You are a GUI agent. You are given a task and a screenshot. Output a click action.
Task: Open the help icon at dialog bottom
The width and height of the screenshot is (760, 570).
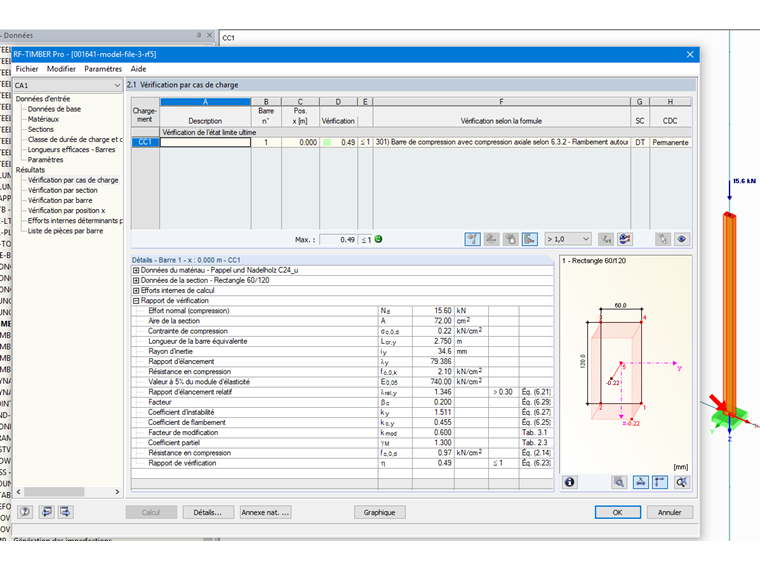[25, 512]
